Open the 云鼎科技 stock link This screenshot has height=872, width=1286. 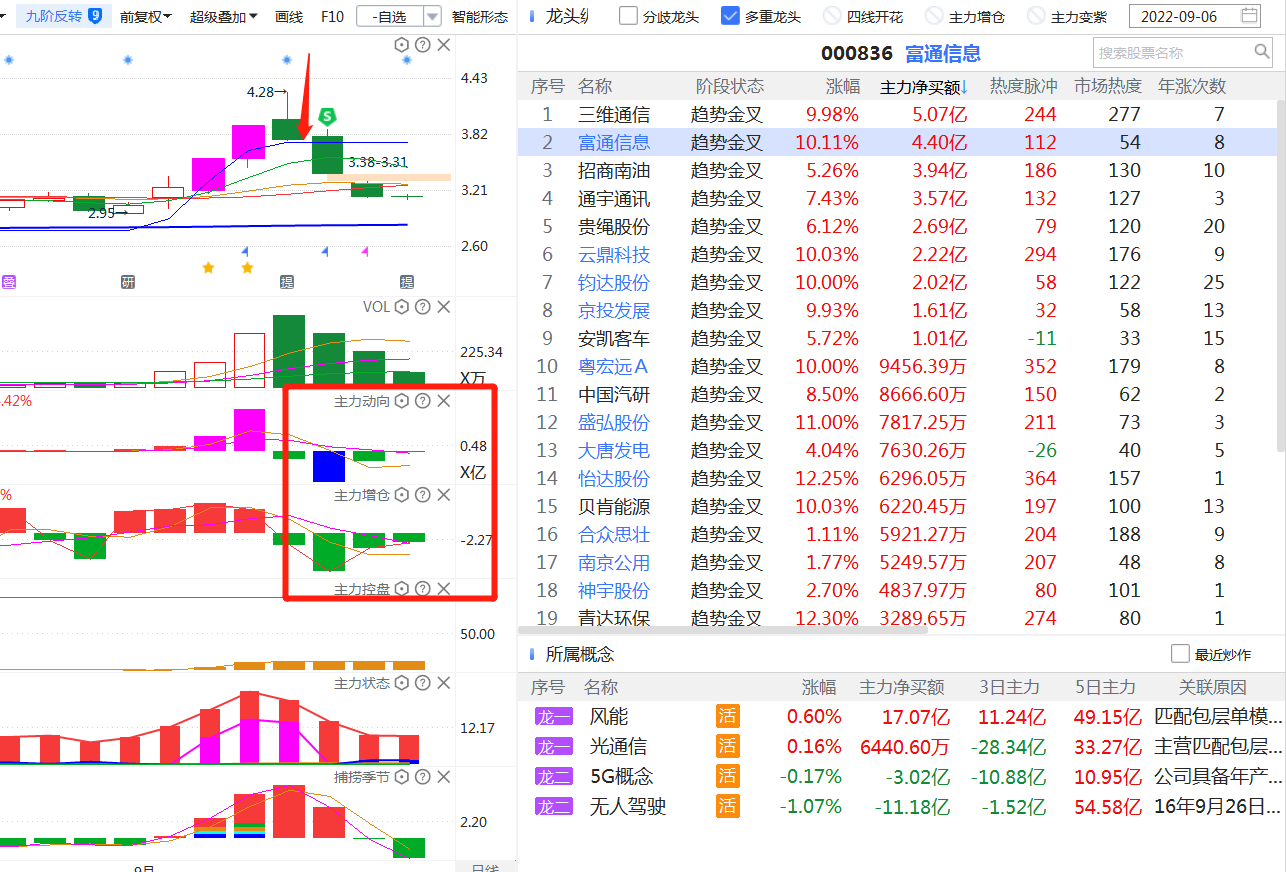tap(614, 255)
